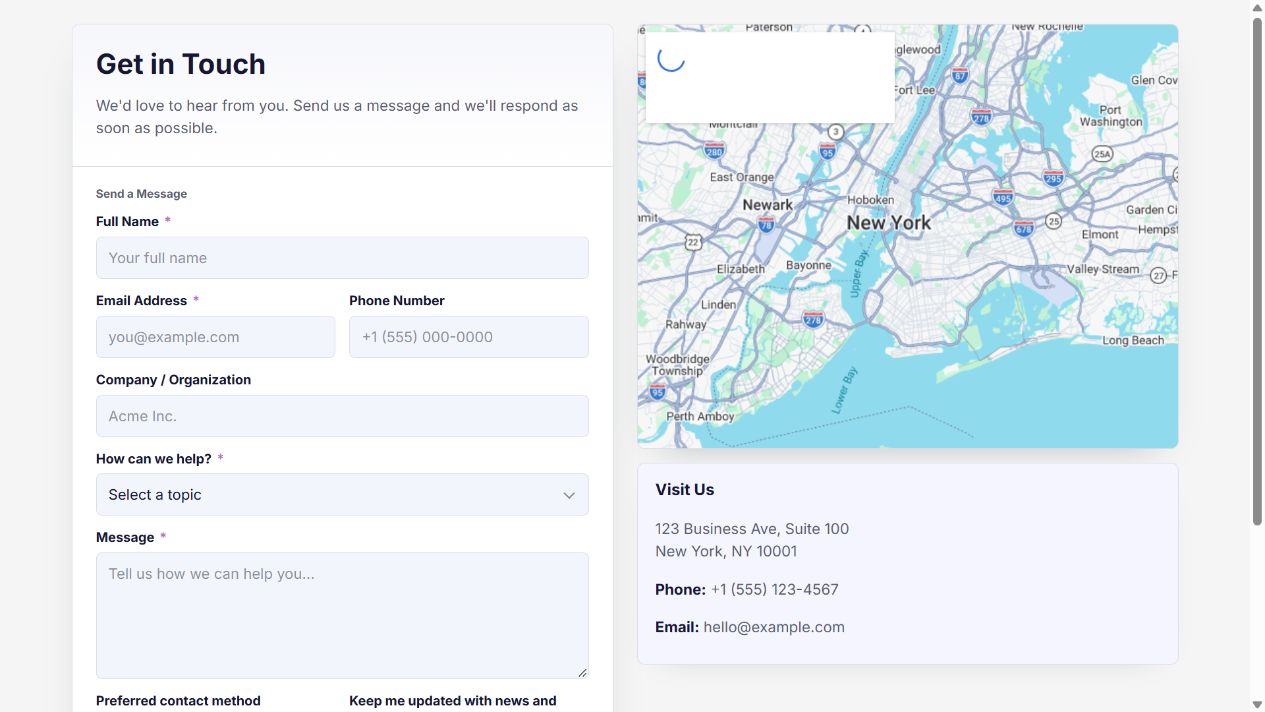The image size is (1265, 712).
Task: Click the Route 27 marker on map
Action: tap(1158, 275)
